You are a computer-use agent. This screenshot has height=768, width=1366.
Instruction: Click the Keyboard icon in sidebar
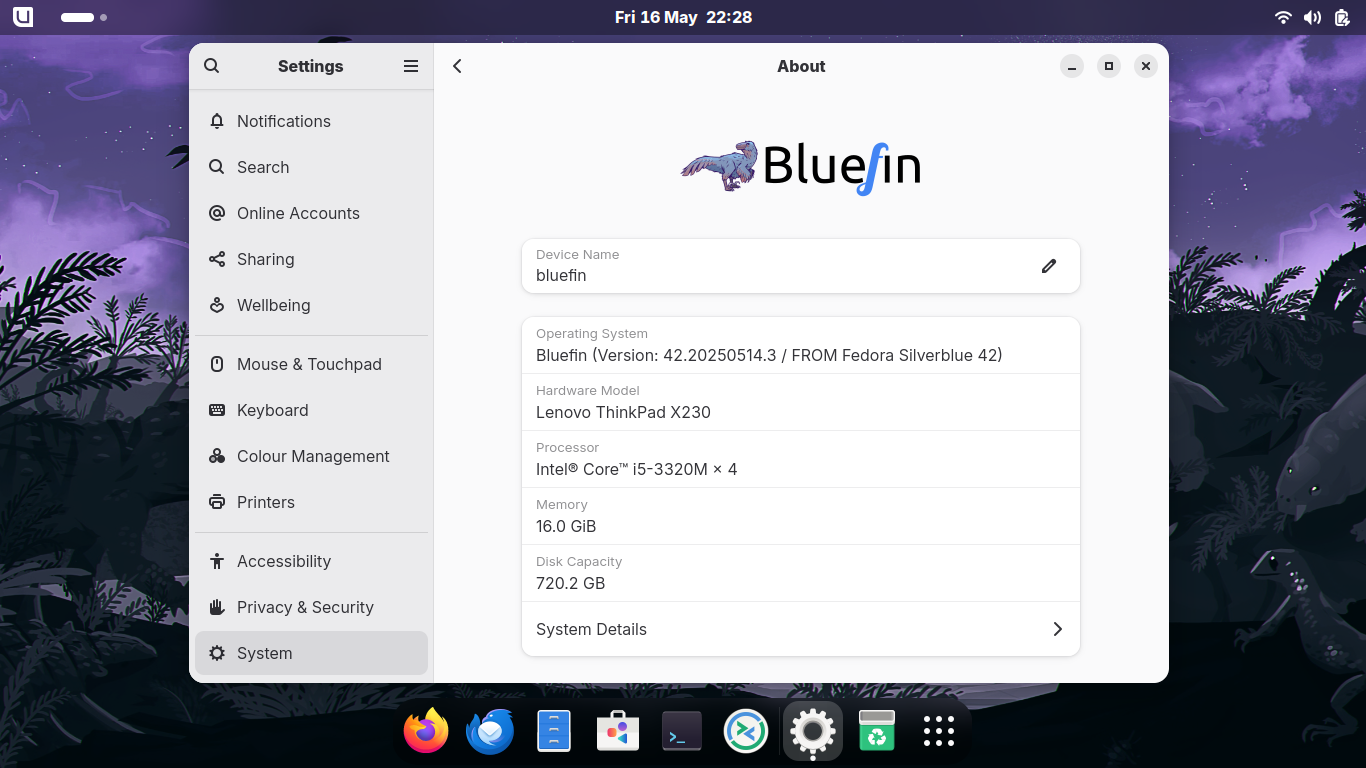click(x=217, y=410)
